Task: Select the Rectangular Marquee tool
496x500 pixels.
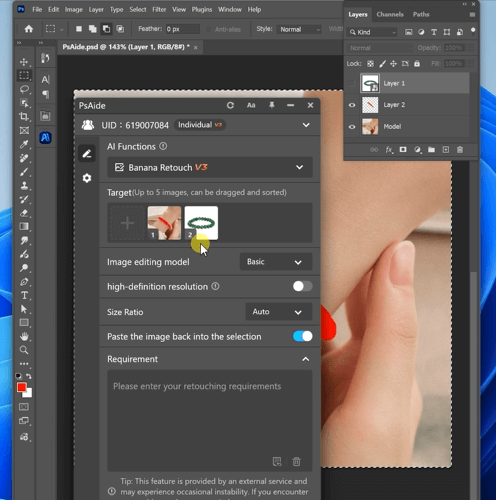Action: (24, 75)
